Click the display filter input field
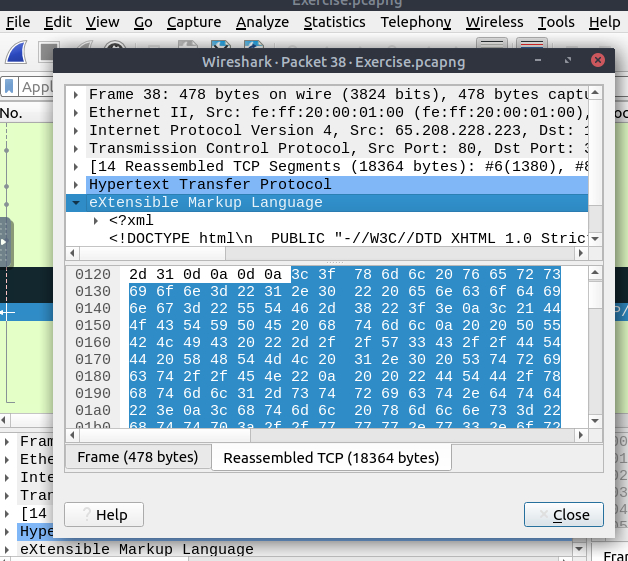 pos(36,86)
